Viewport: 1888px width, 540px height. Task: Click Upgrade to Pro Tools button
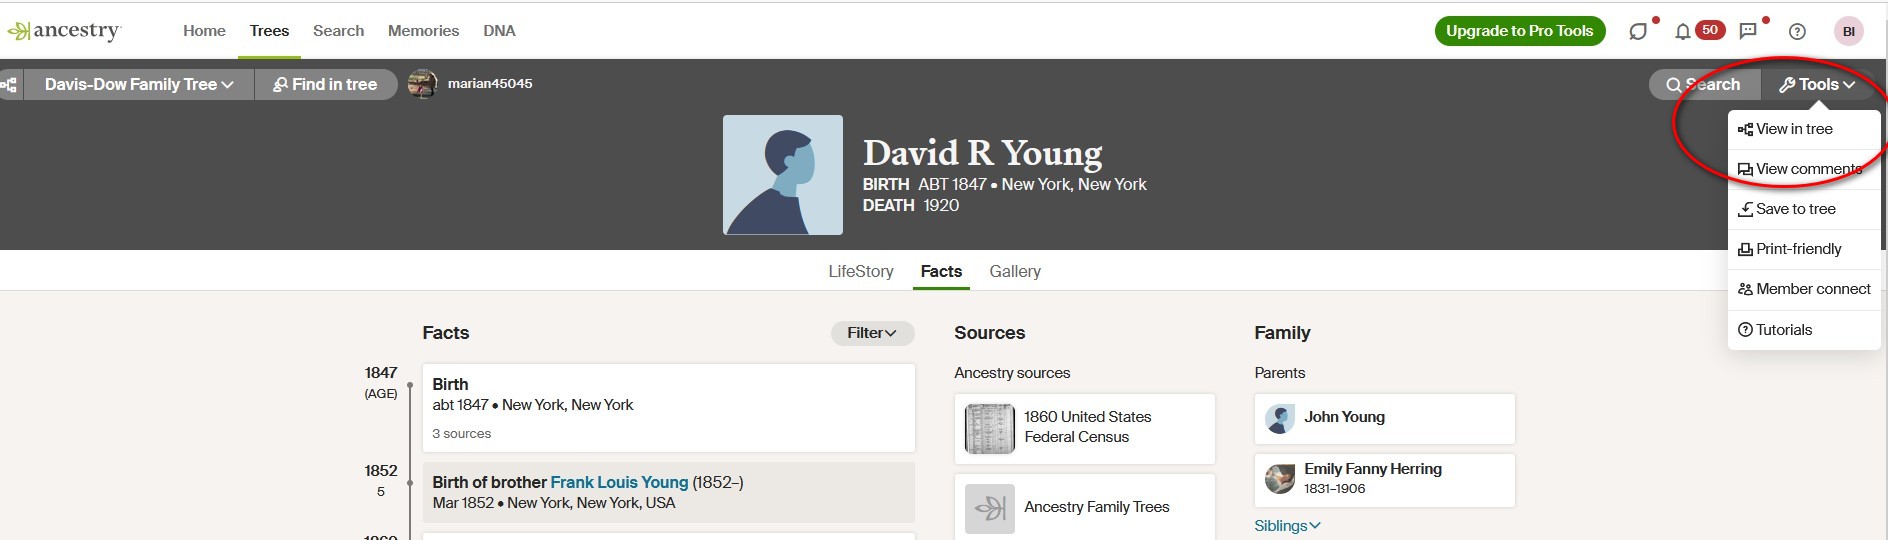pyautogui.click(x=1519, y=31)
